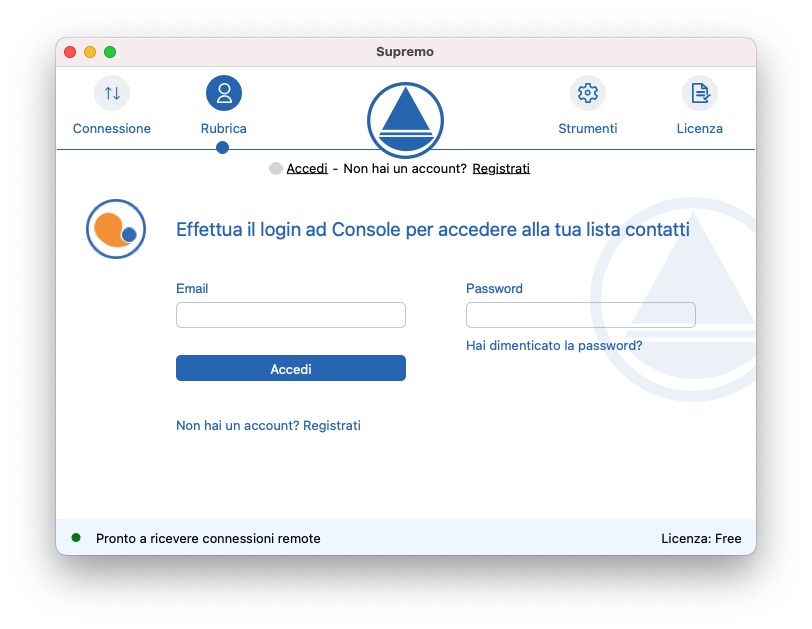Click the green ready status indicator
Screen dimensions: 812x629
tap(76, 538)
